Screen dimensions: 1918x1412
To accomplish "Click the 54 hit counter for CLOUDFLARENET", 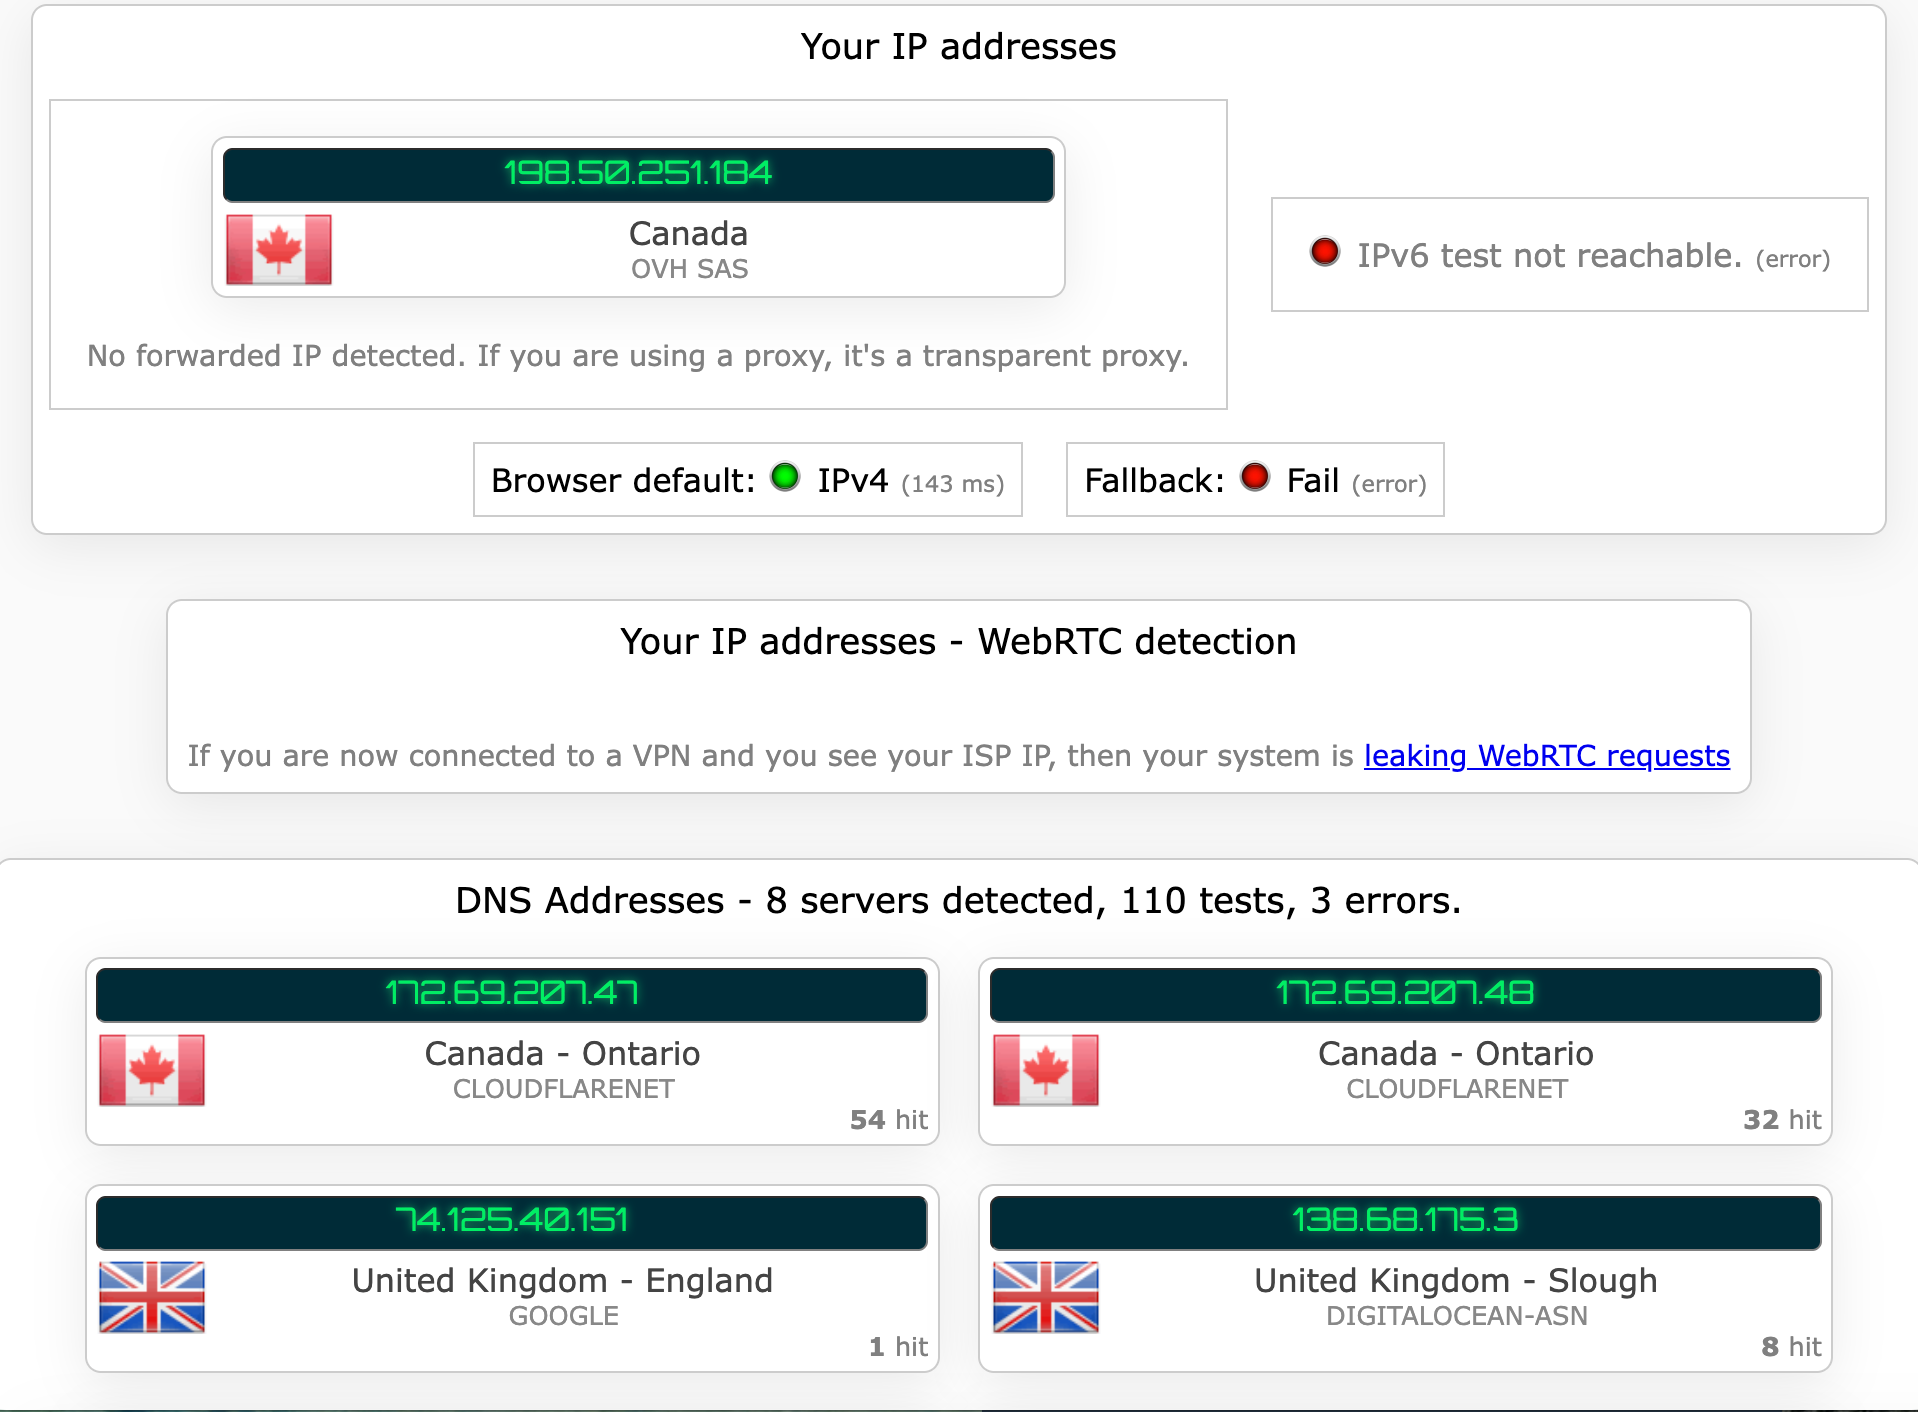I will pyautogui.click(x=888, y=1120).
